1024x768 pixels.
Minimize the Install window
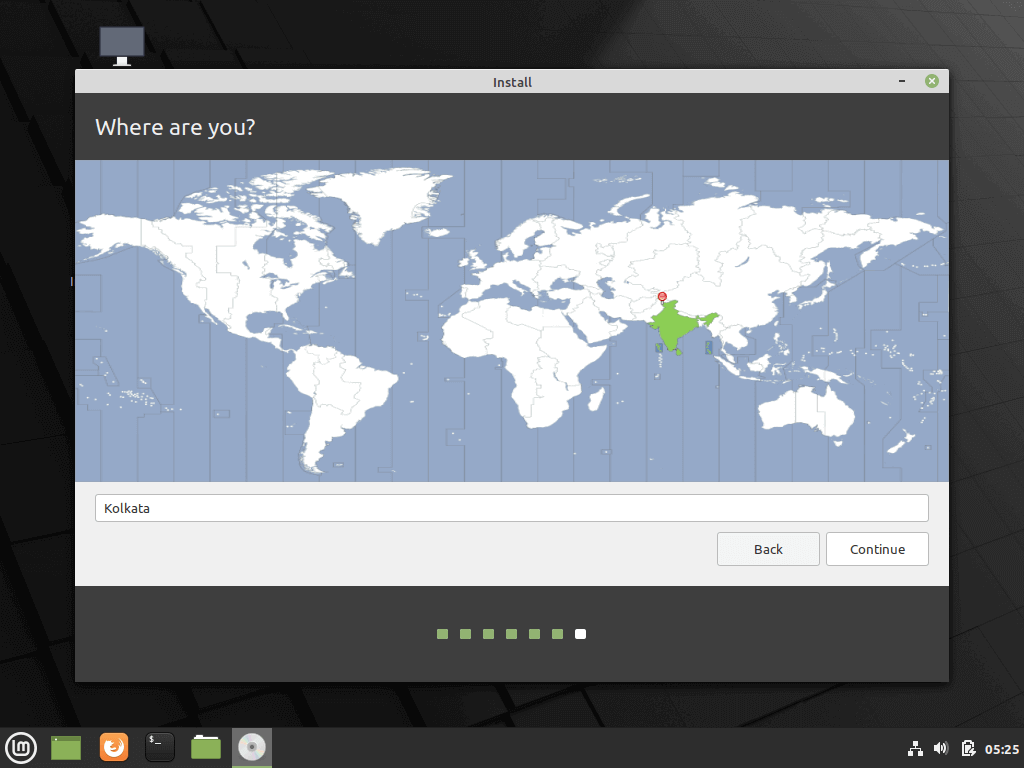coord(902,81)
